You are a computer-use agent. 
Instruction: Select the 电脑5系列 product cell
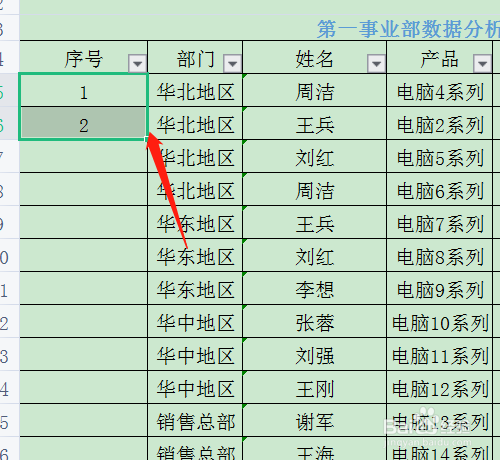pyautogui.click(x=440, y=156)
